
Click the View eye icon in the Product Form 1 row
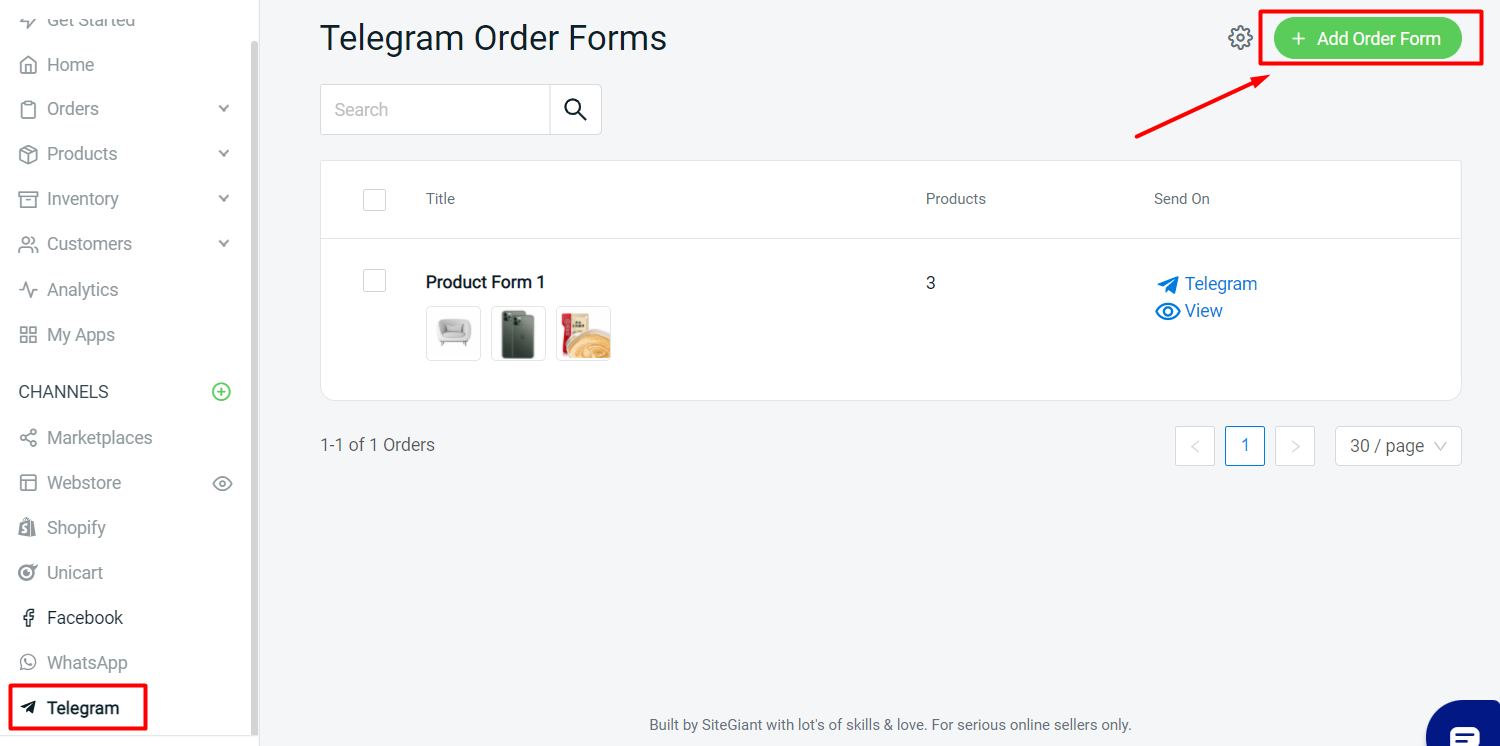point(1167,311)
